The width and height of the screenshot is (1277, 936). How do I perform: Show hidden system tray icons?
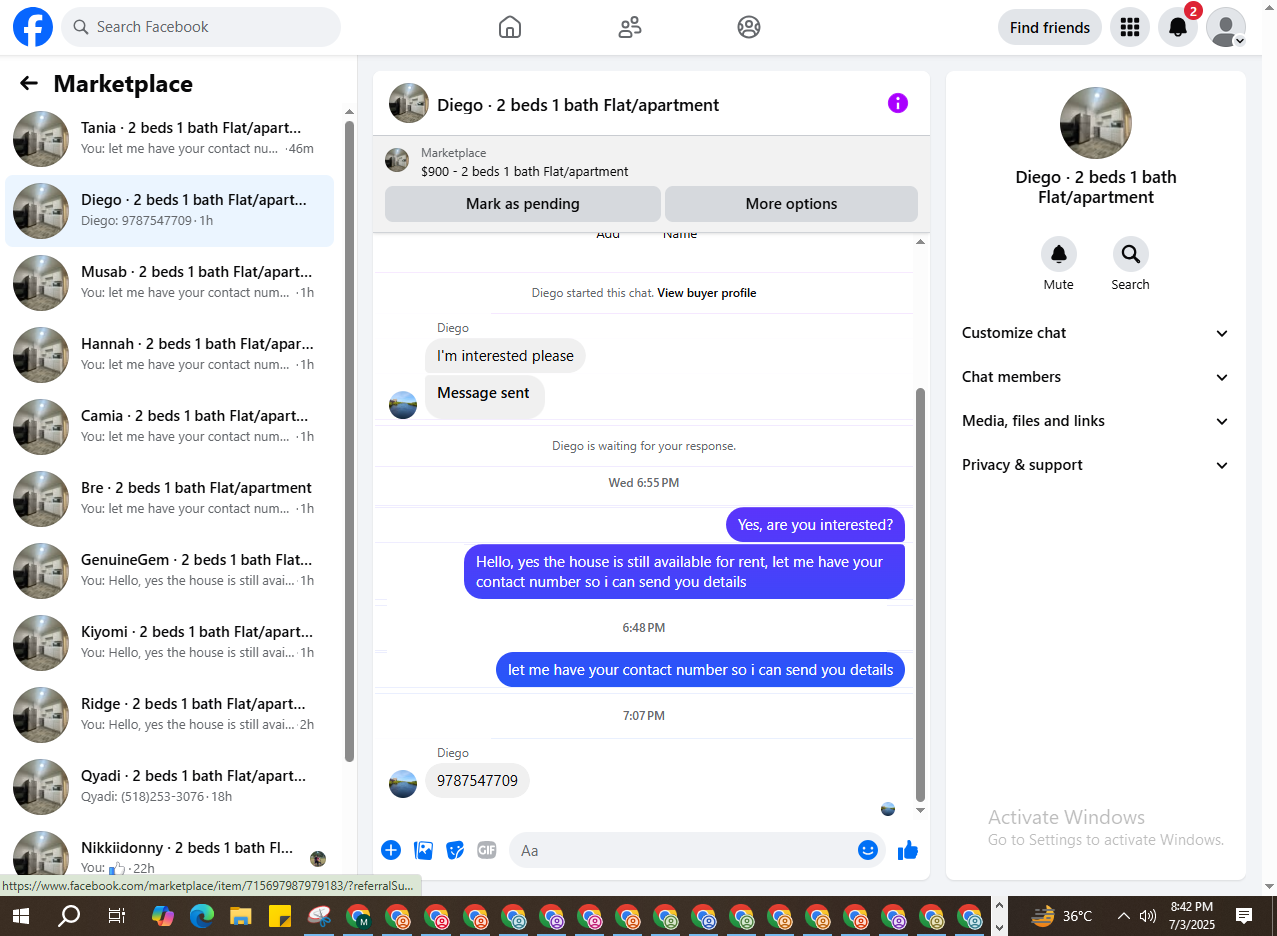[x=1123, y=916]
